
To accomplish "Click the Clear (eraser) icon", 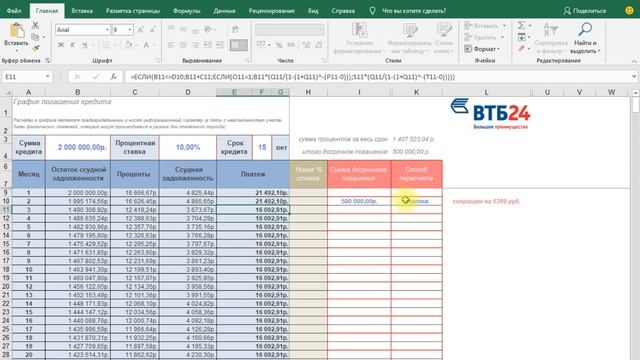I will pyautogui.click(x=521, y=49).
